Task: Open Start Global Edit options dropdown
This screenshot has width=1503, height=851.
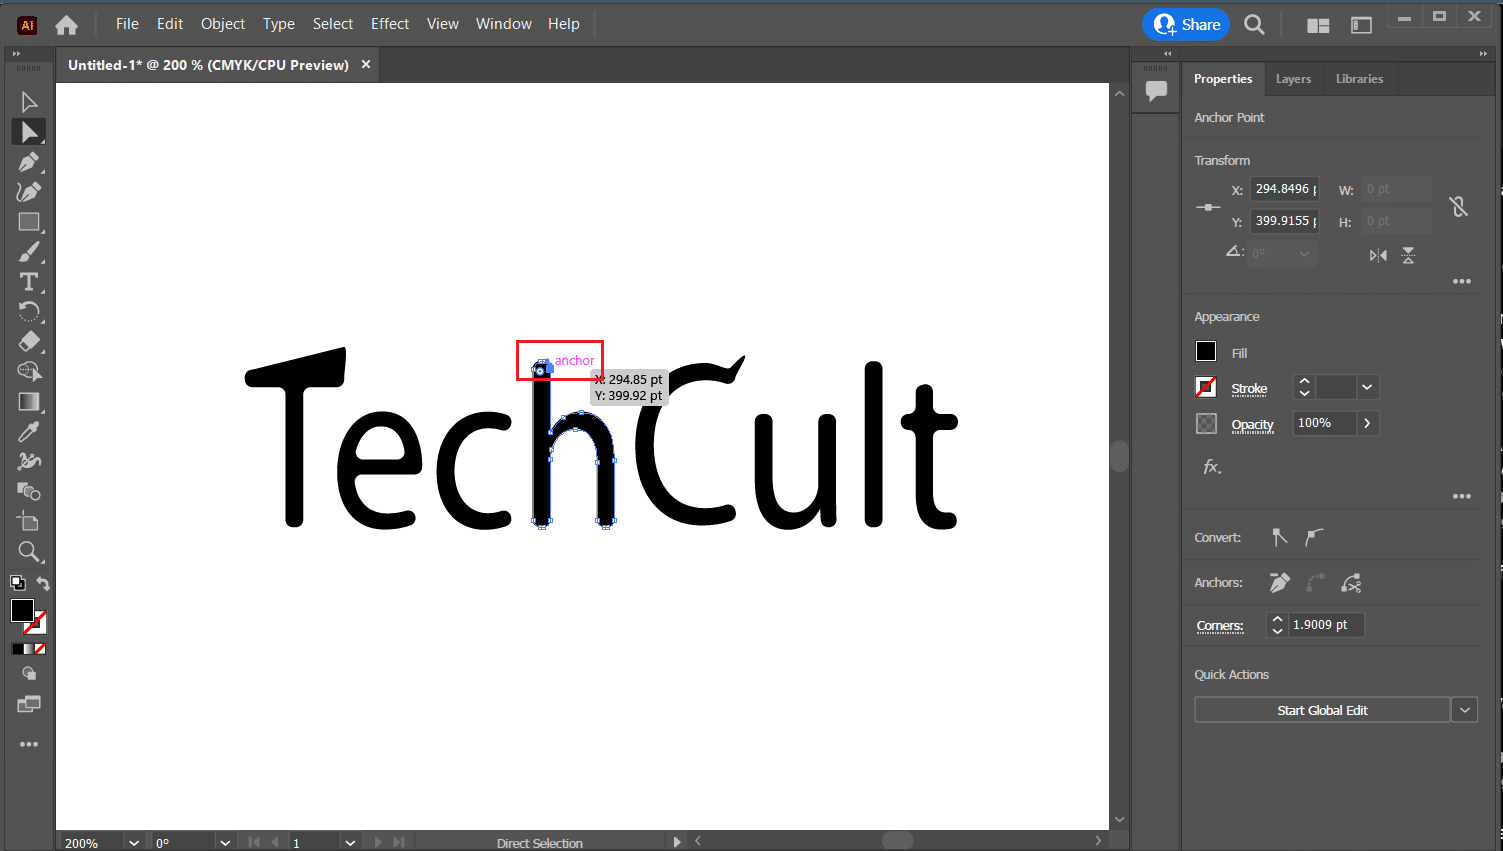Action: [1465, 710]
